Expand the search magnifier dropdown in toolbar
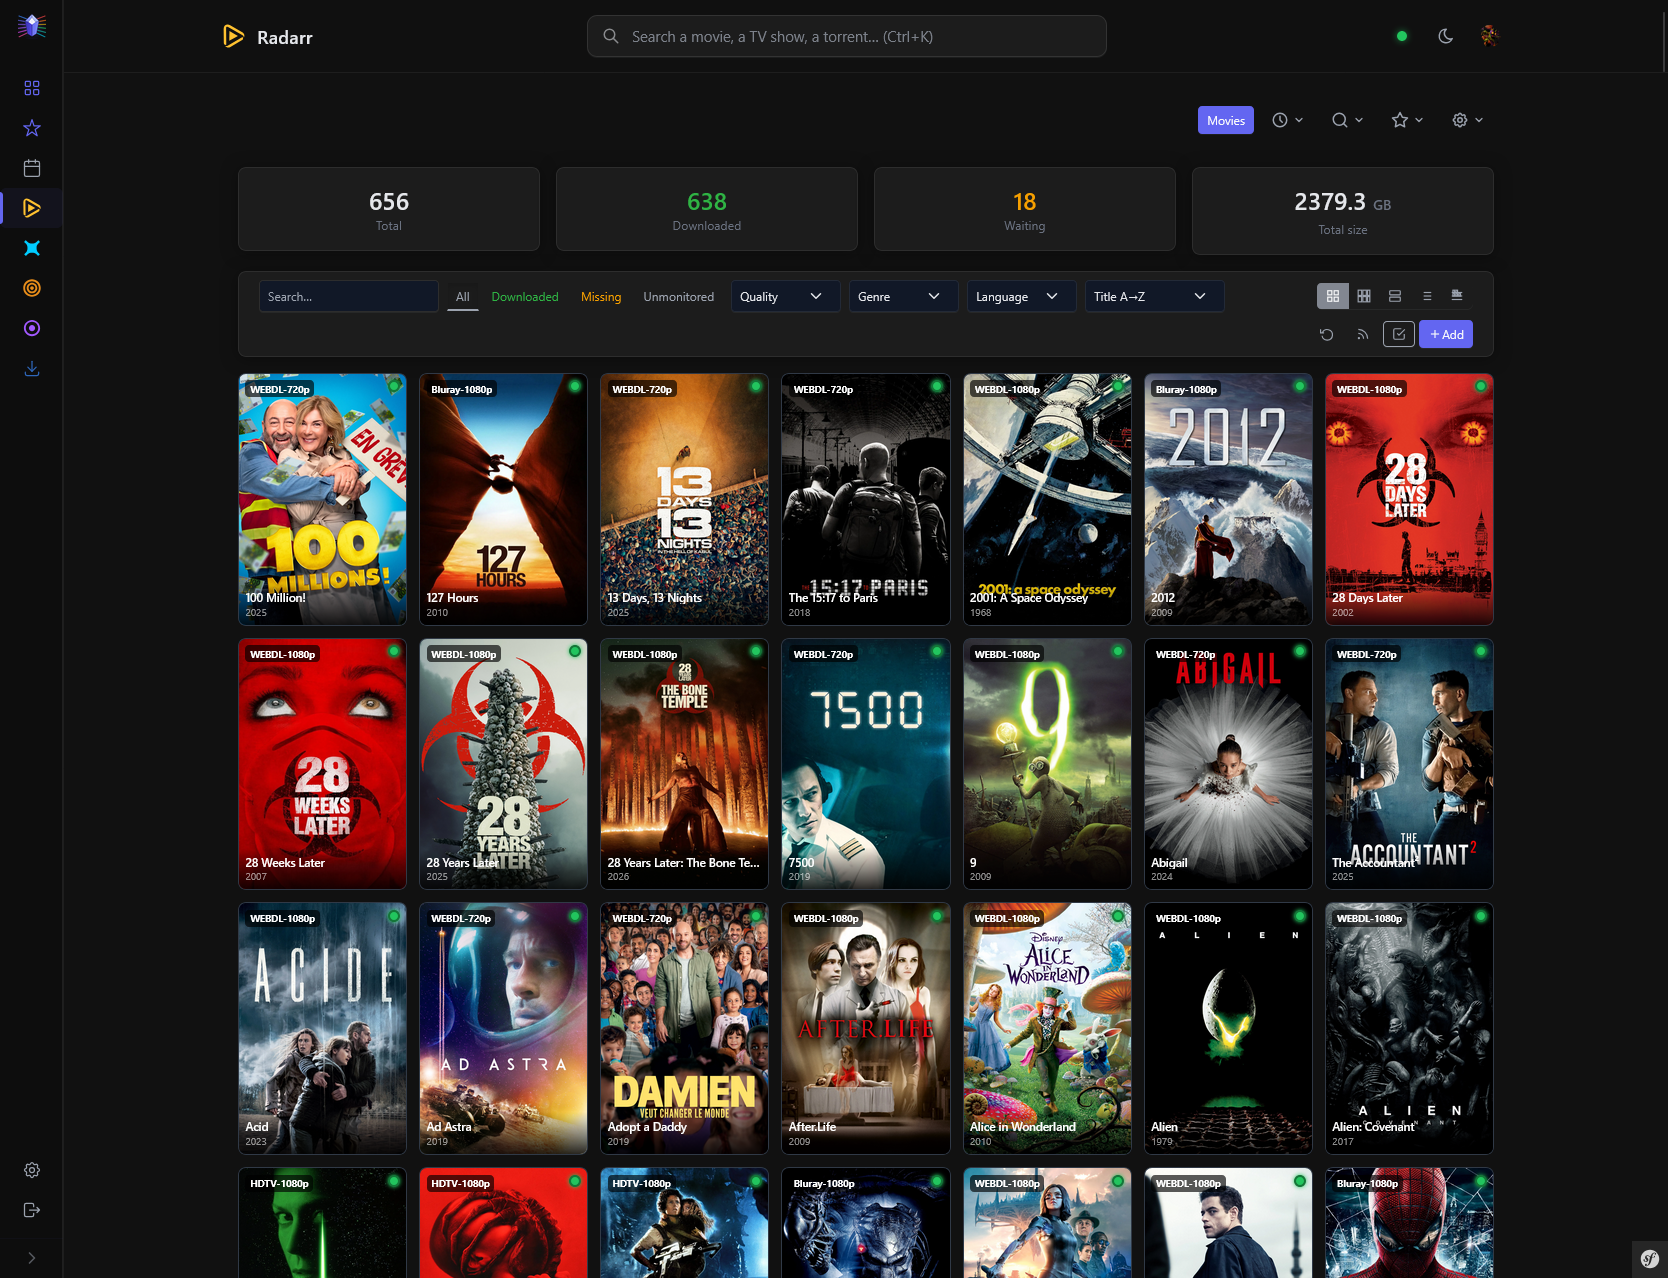 point(1348,120)
